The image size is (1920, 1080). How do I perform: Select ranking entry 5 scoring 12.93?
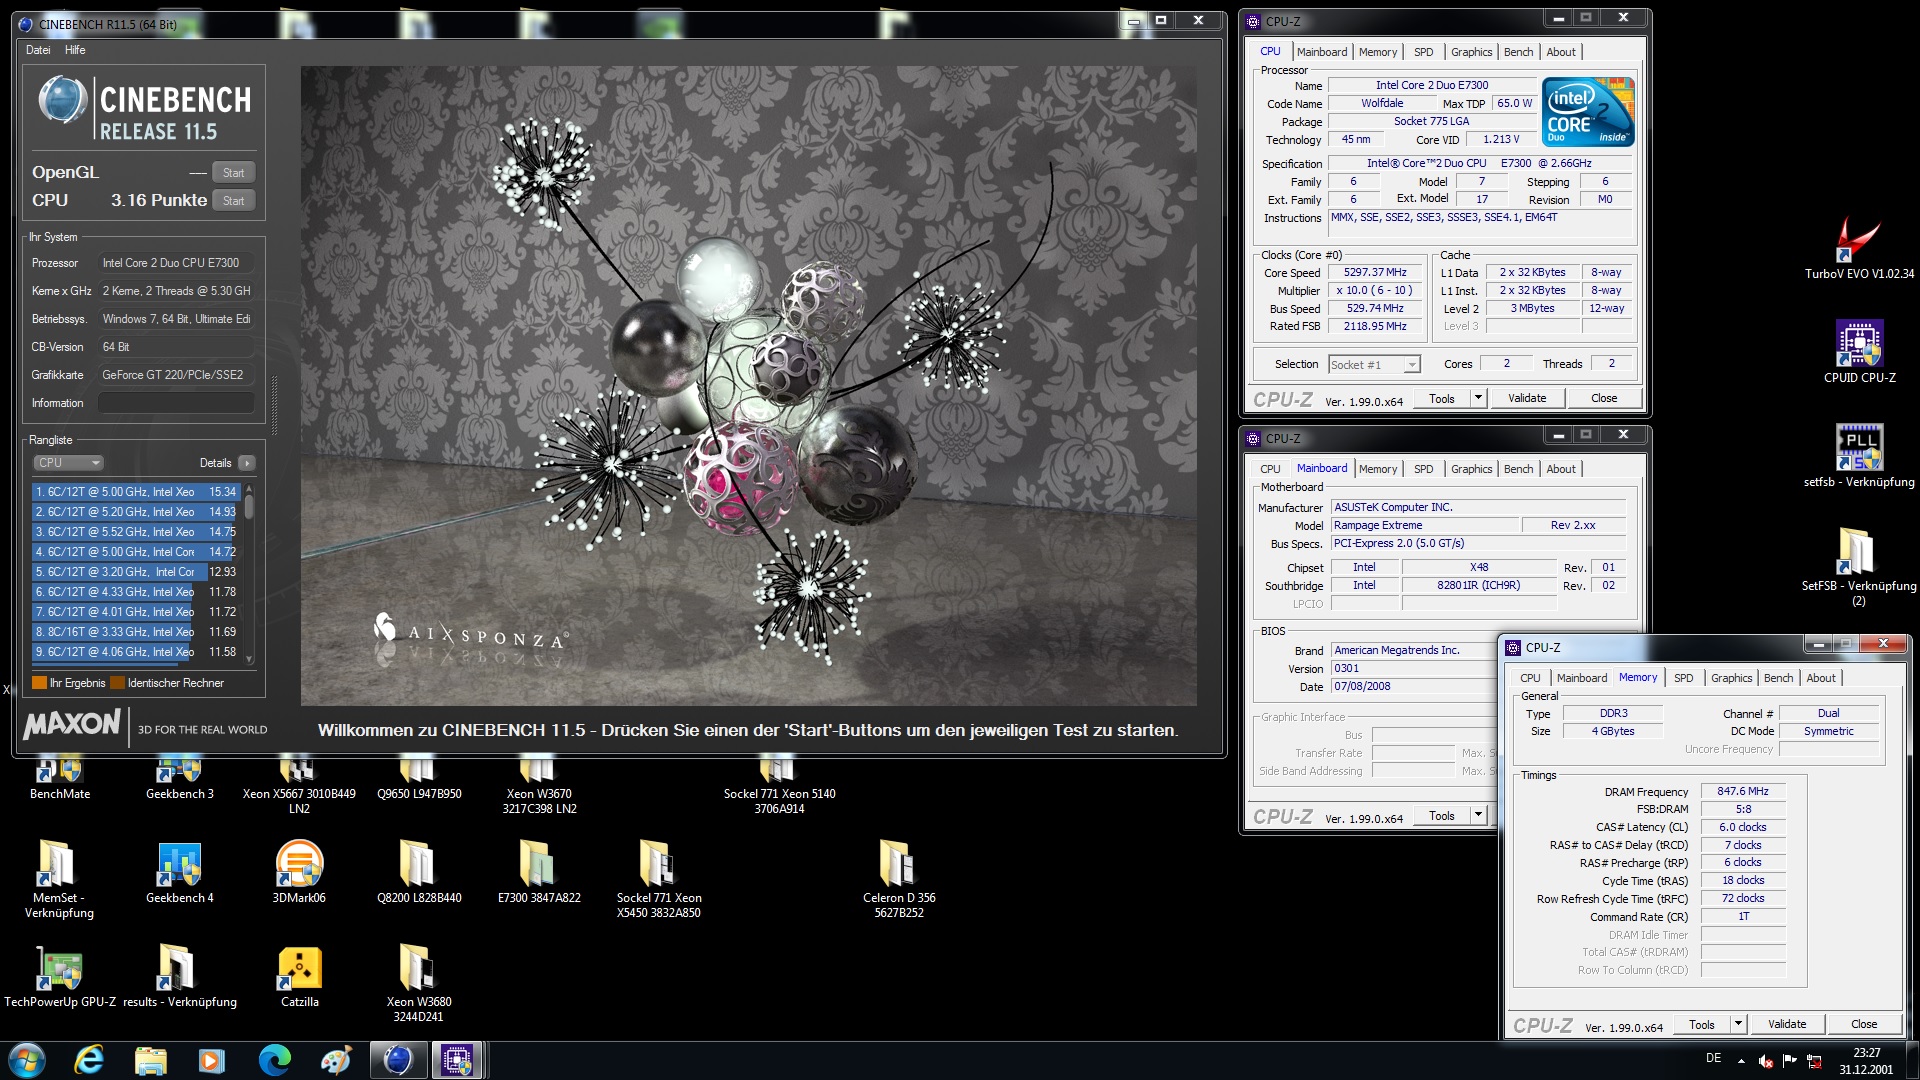click(x=136, y=572)
